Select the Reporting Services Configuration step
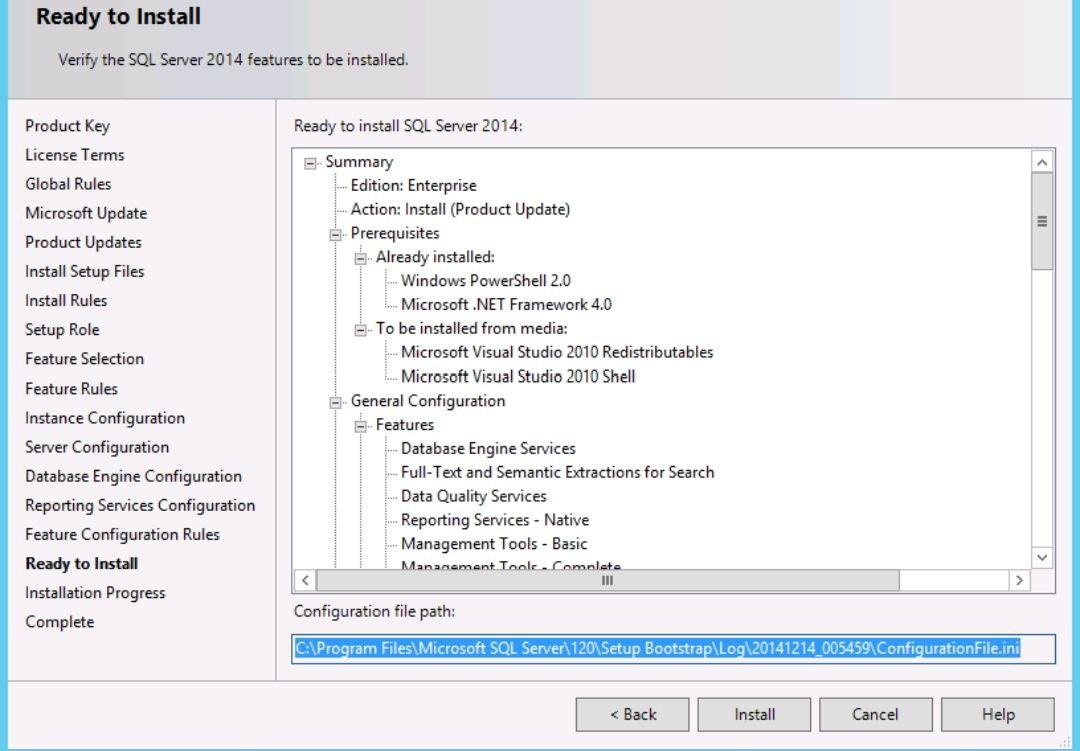This screenshot has height=751, width=1080. click(140, 505)
